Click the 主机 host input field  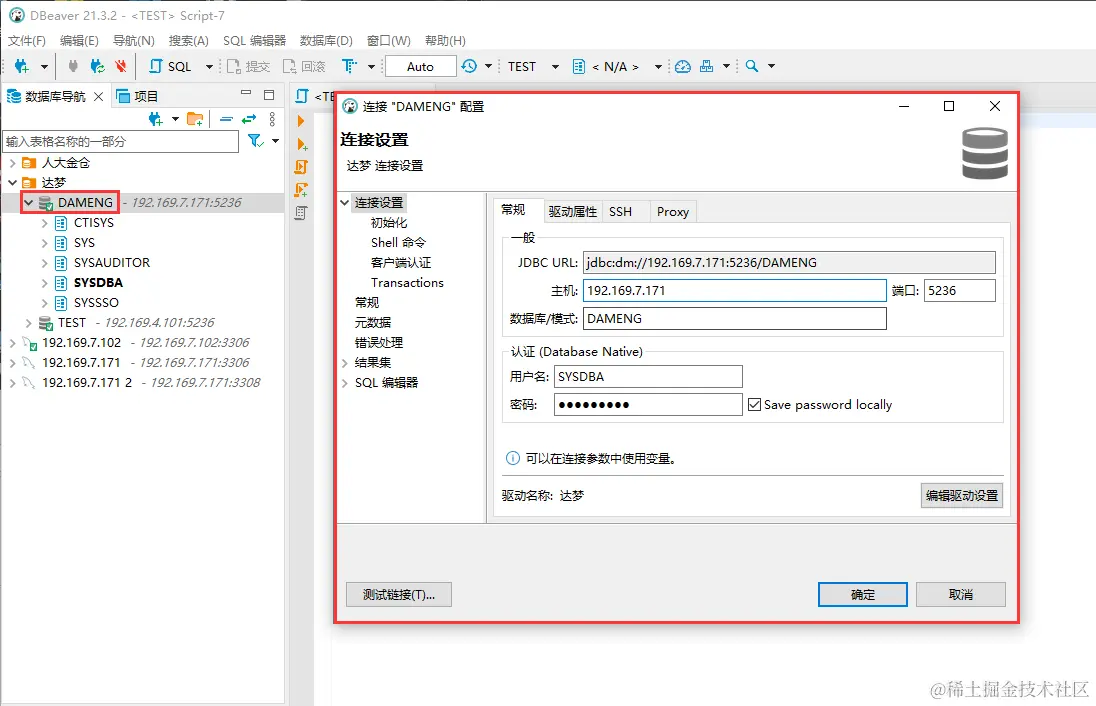point(735,291)
